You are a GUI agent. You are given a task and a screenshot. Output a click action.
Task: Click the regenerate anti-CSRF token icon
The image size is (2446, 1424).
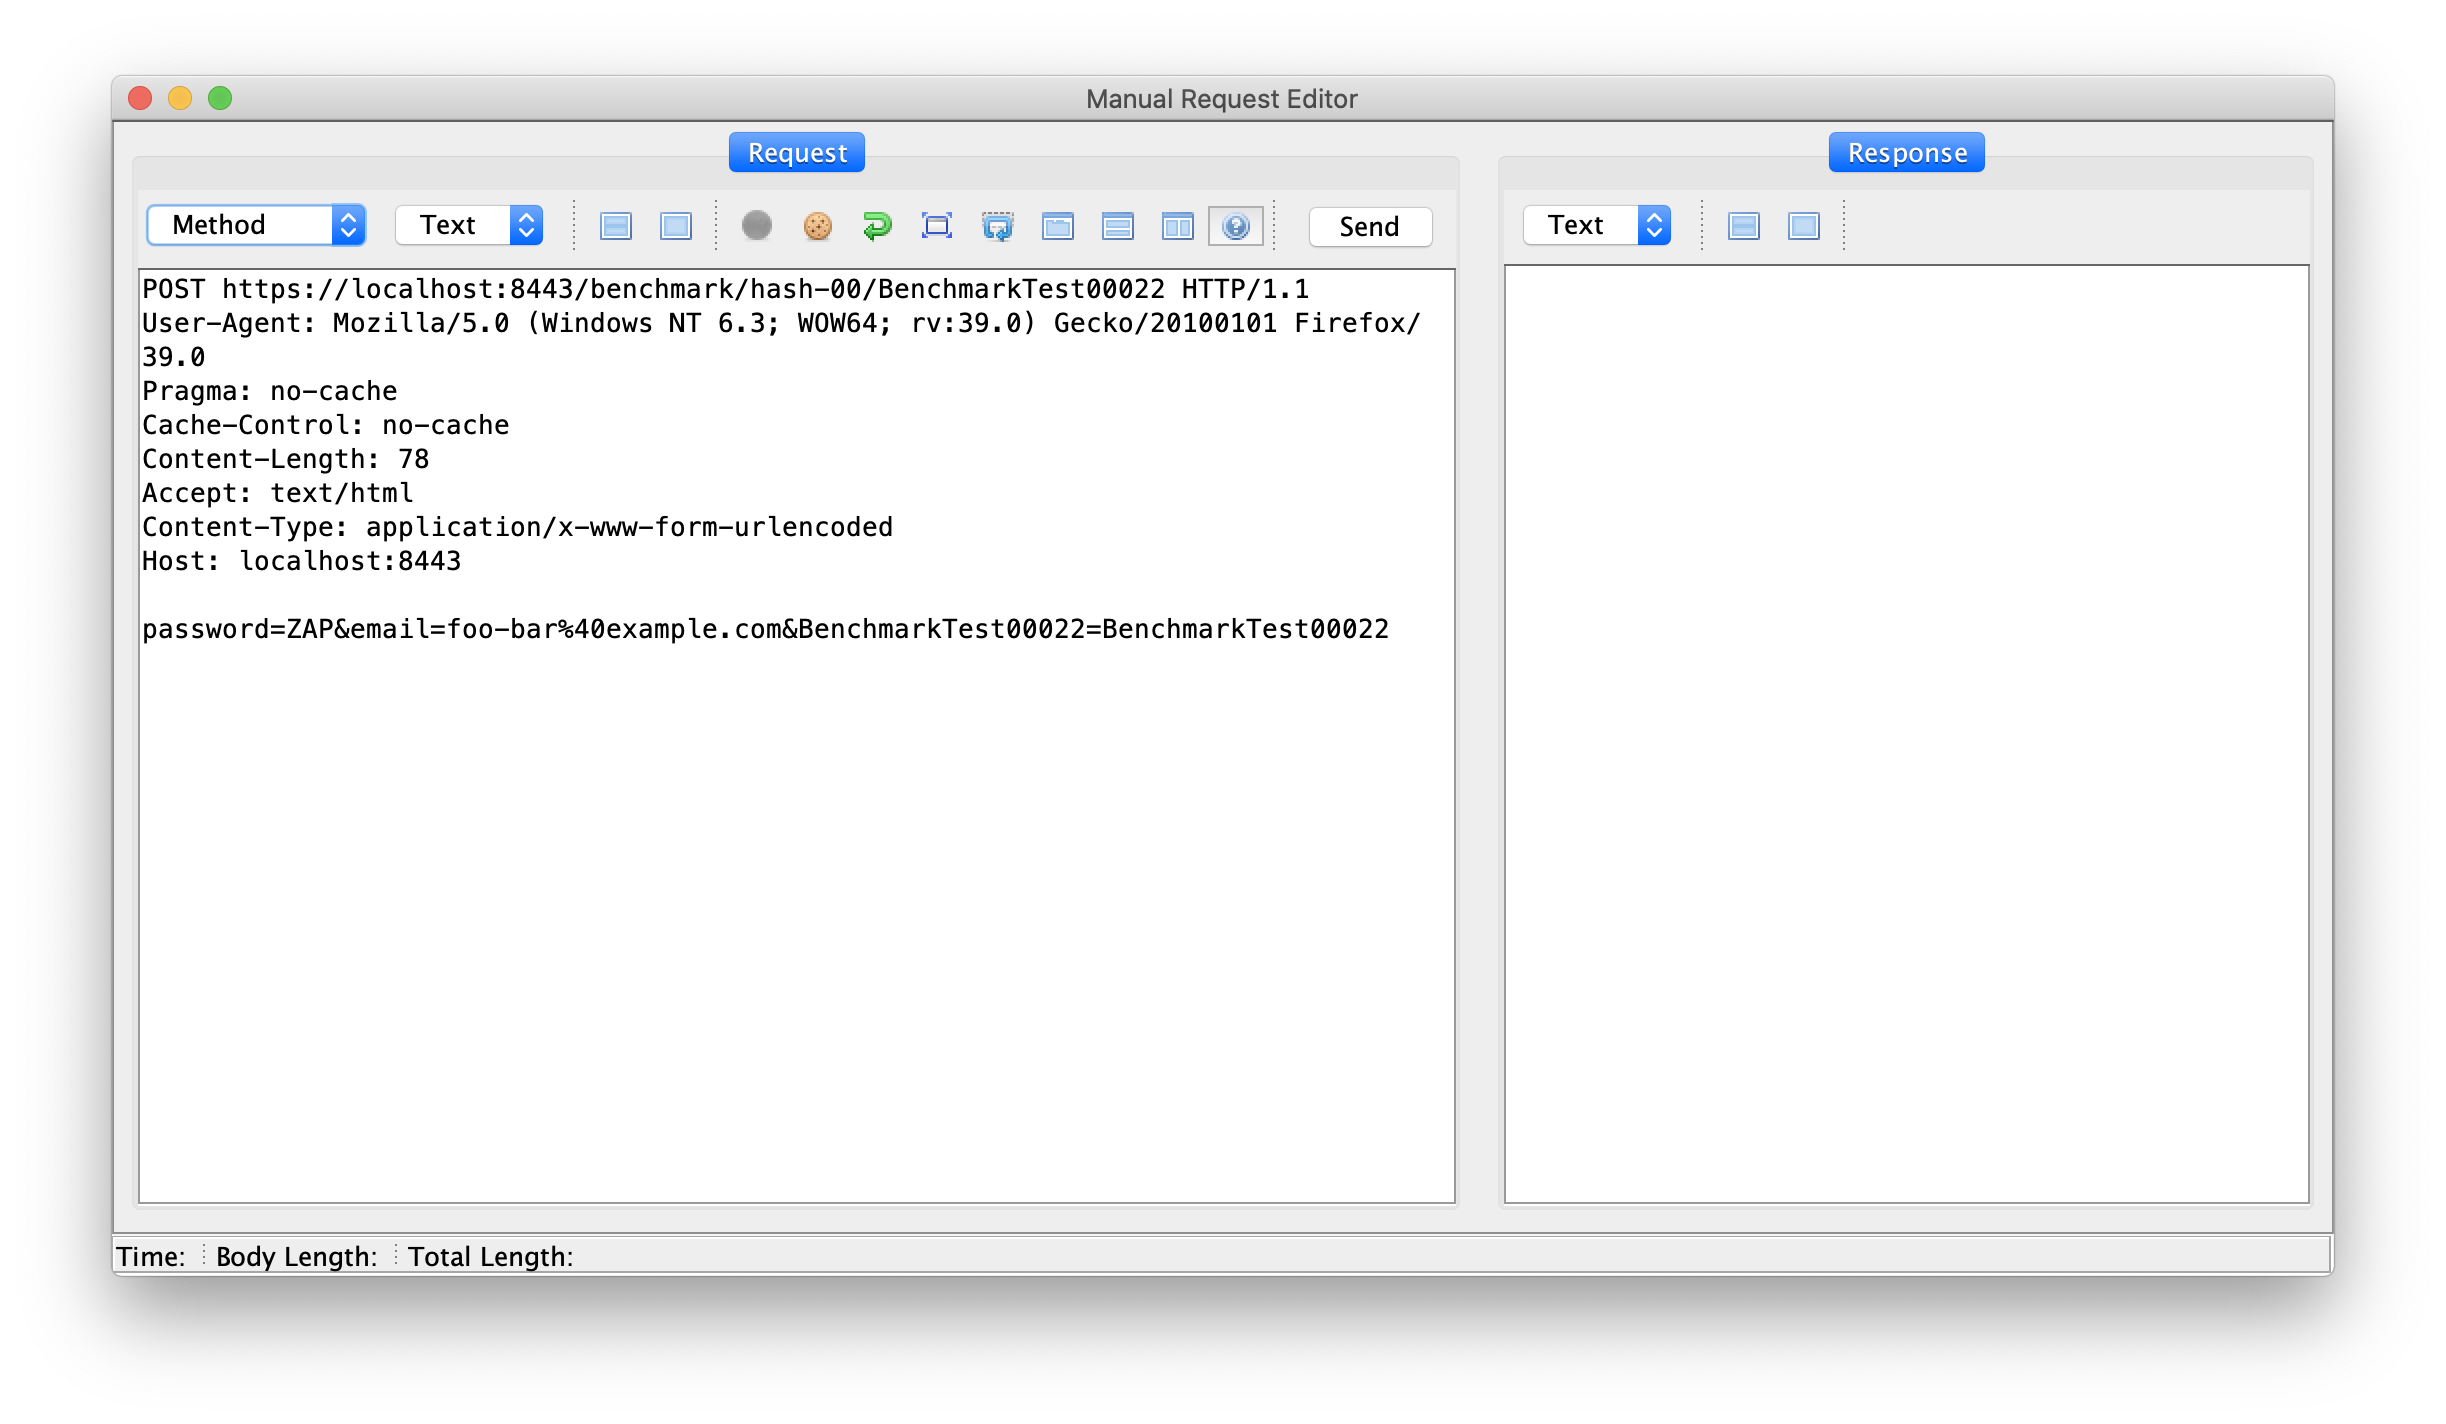click(997, 226)
